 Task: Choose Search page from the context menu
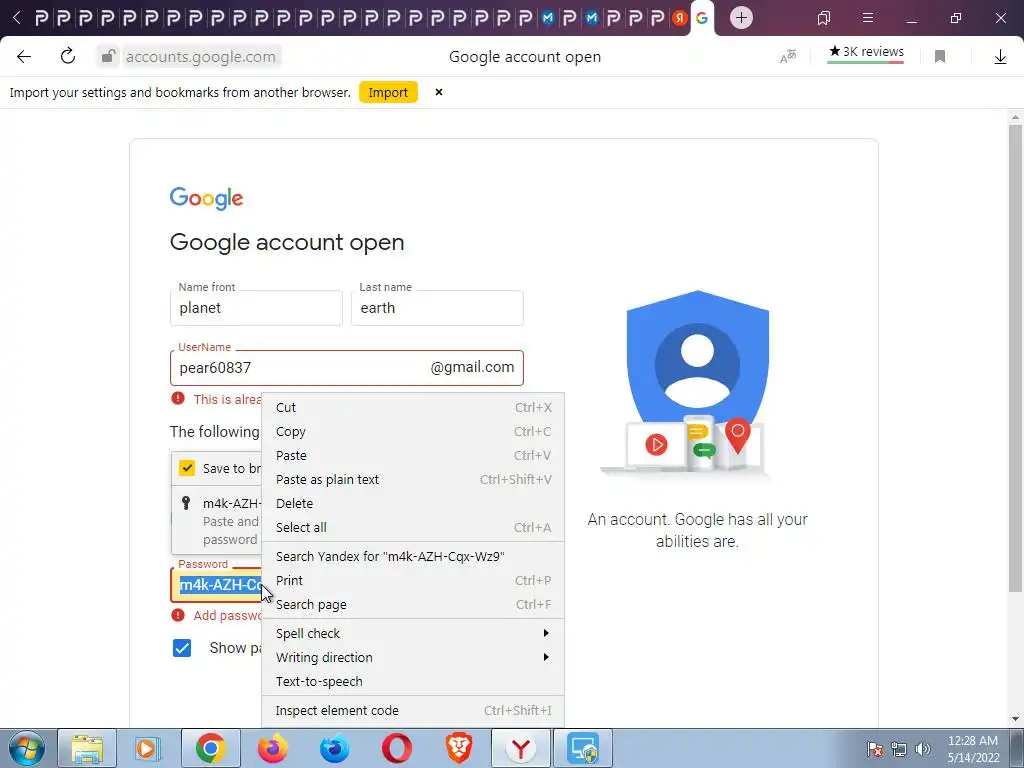(x=413, y=605)
